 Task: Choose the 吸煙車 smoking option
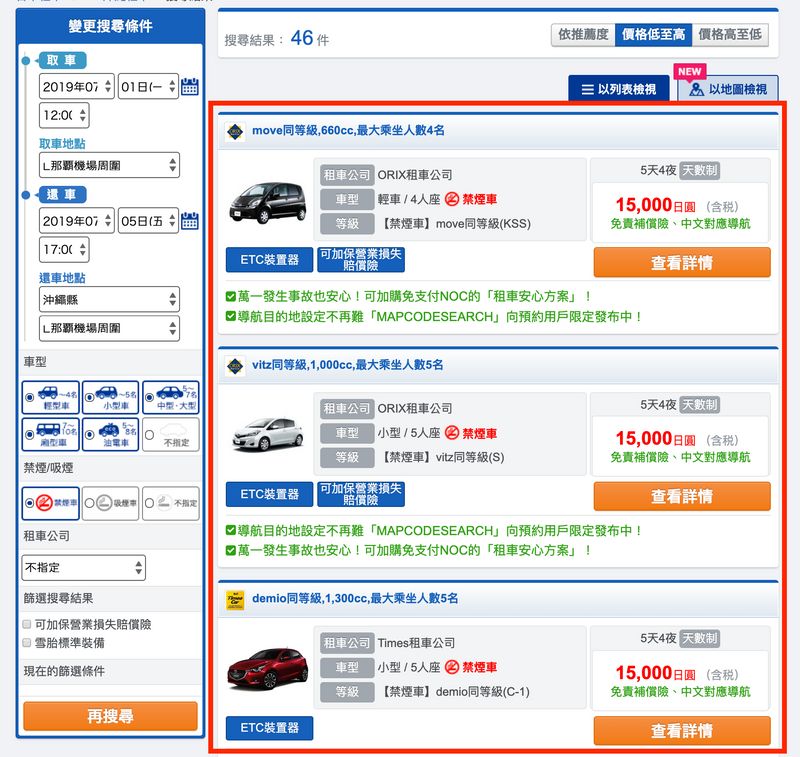pyautogui.click(x=111, y=503)
